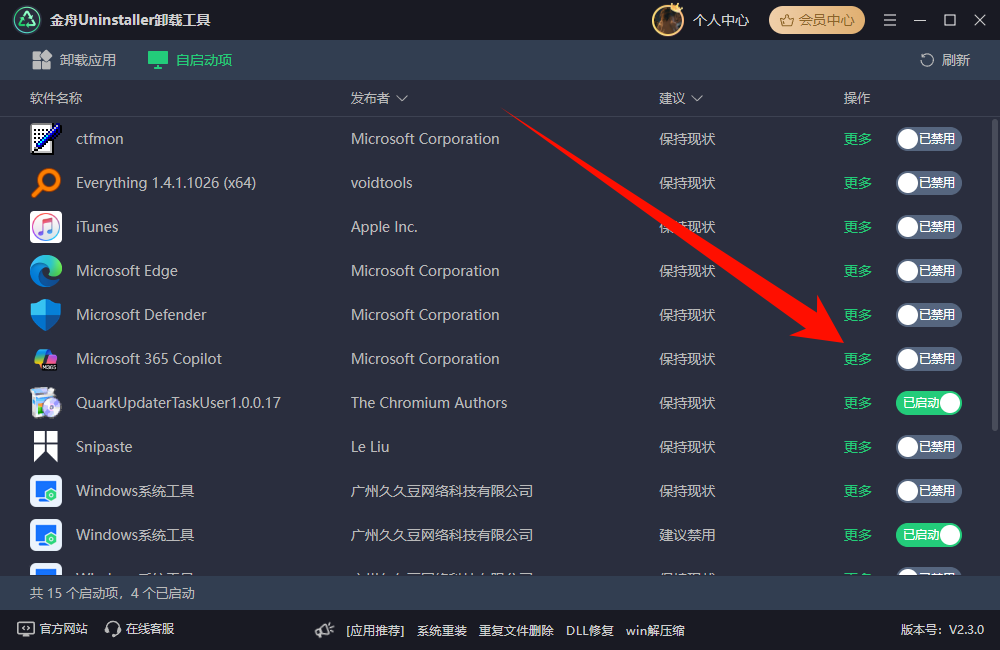Click the user avatar picture
Screen dimensions: 1000x650
pos(667,19)
